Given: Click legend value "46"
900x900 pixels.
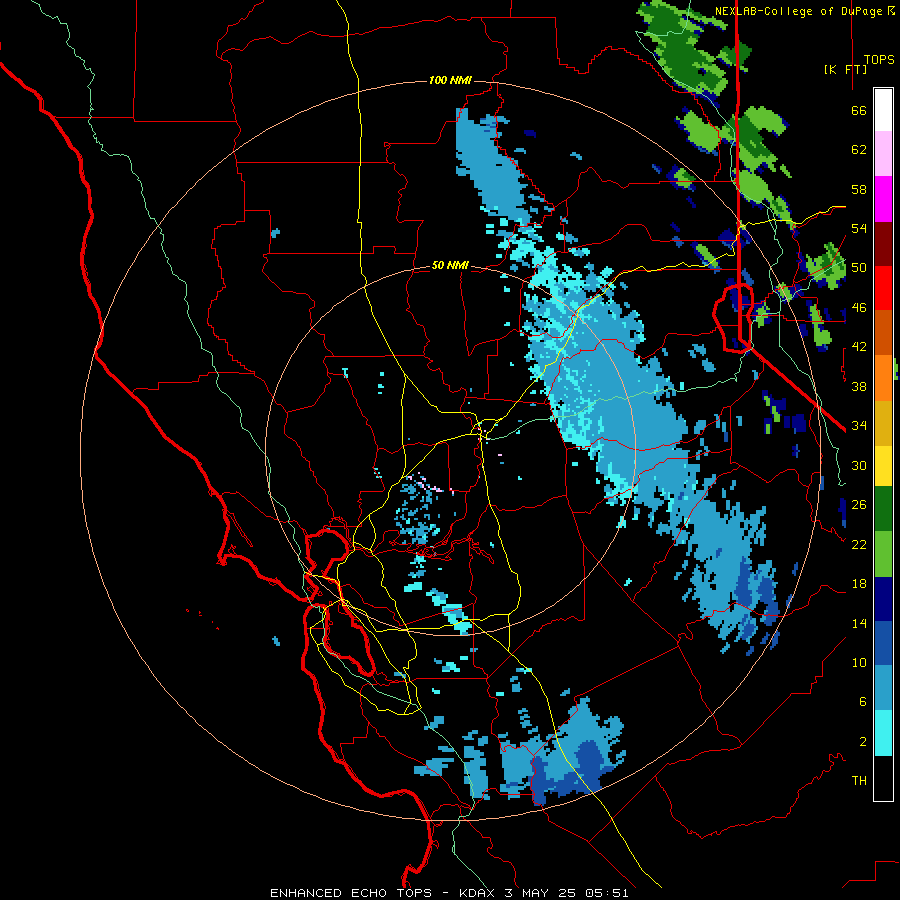Looking at the screenshot, I should point(859,308).
